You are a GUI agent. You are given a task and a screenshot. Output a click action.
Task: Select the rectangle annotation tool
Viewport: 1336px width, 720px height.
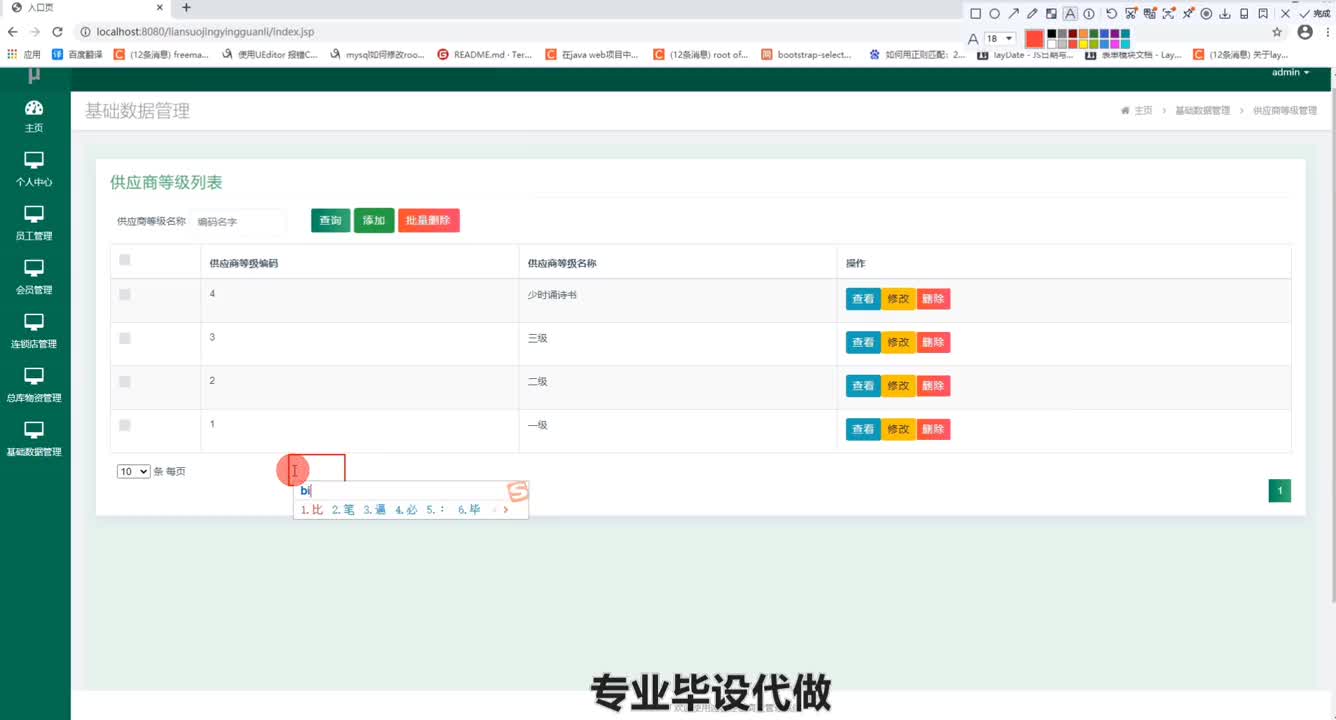coord(975,13)
